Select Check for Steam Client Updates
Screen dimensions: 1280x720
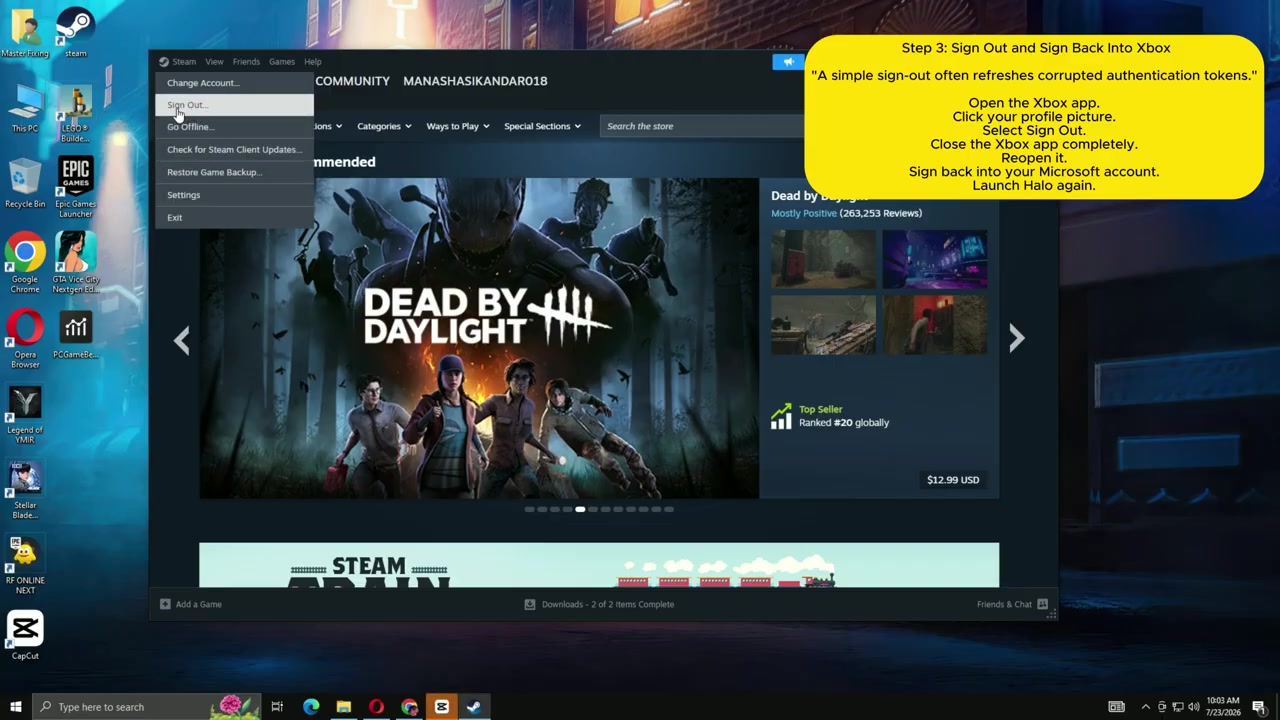pyautogui.click(x=234, y=150)
